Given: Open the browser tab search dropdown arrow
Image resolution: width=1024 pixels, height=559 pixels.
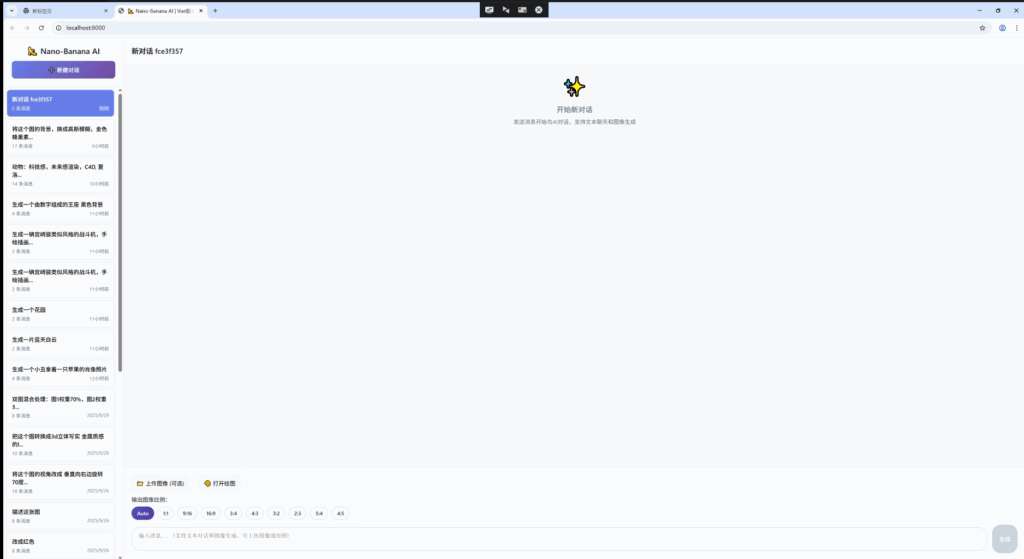Looking at the screenshot, I should pos(11,10).
